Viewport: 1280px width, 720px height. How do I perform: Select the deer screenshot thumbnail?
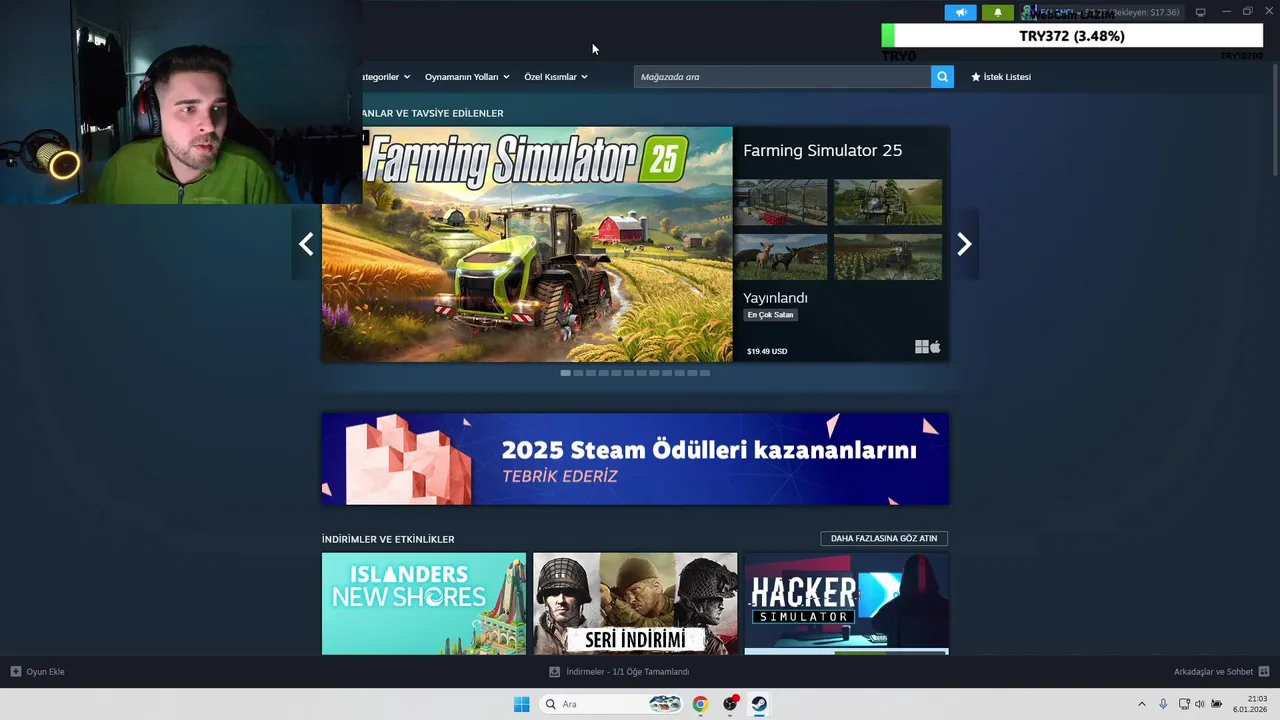[x=780, y=257]
